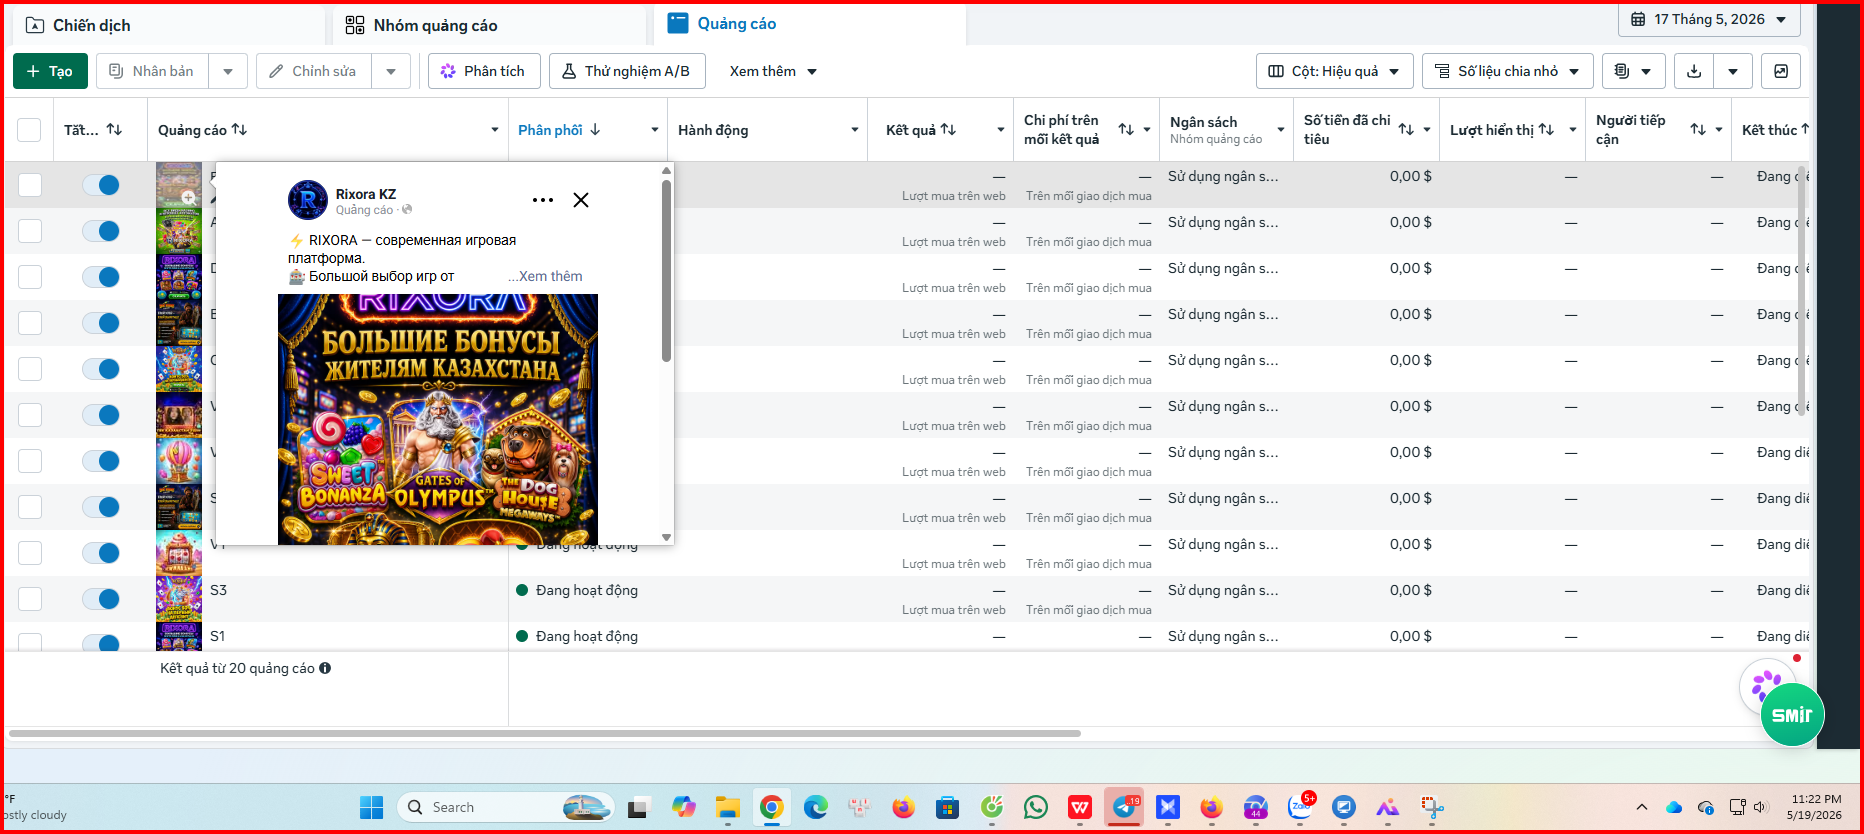
Task: Open Microsoft Edge from the taskbar
Action: click(816, 807)
